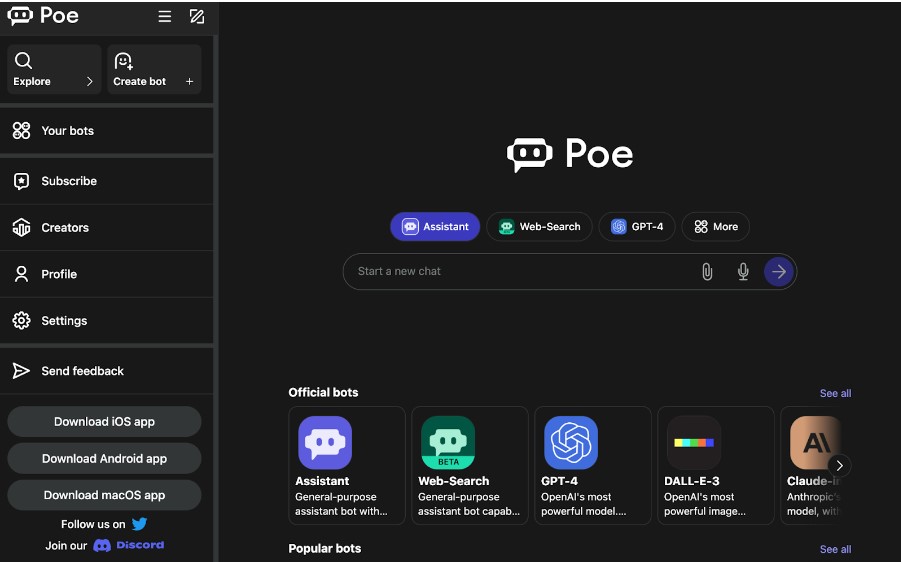
Task: Click the new chat compose icon
Action: 197,16
